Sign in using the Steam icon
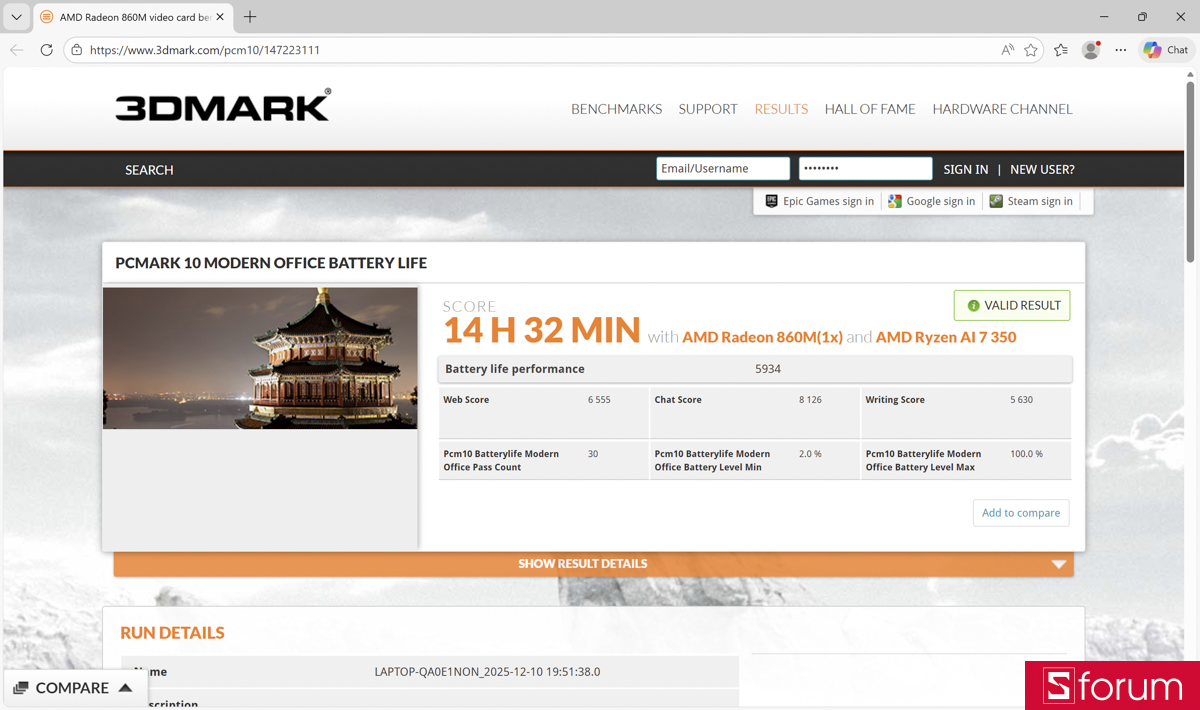This screenshot has height=710, width=1200. [x=996, y=200]
